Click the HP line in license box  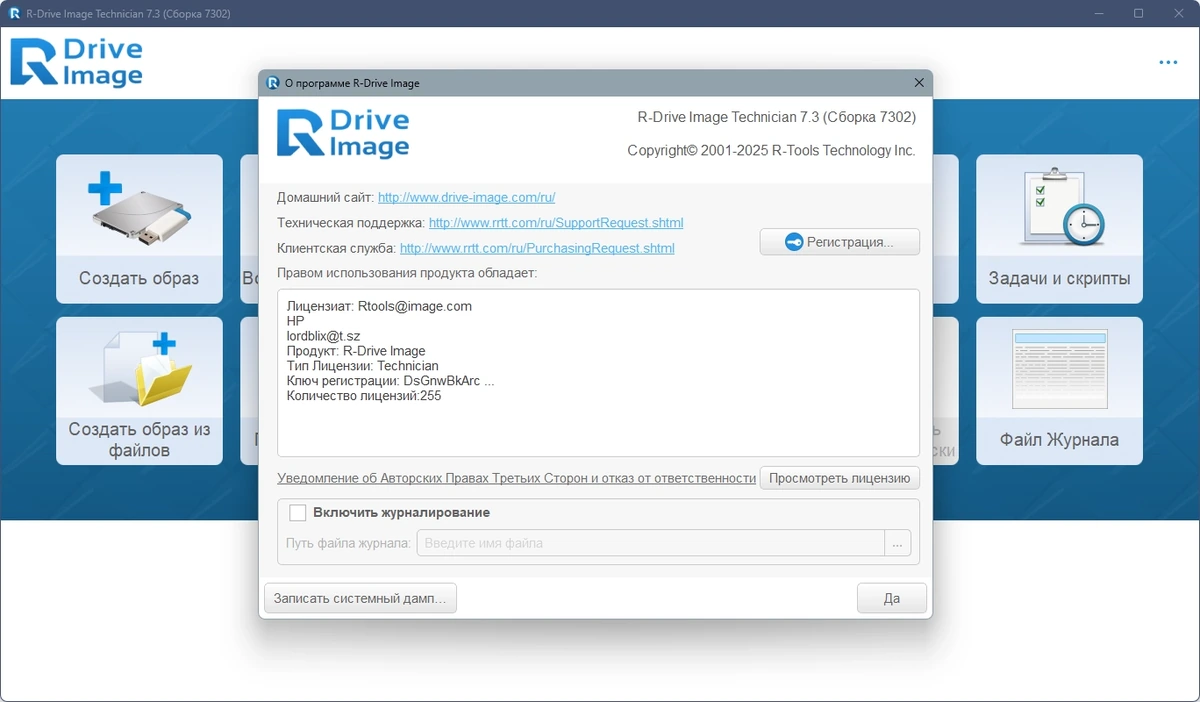click(295, 321)
